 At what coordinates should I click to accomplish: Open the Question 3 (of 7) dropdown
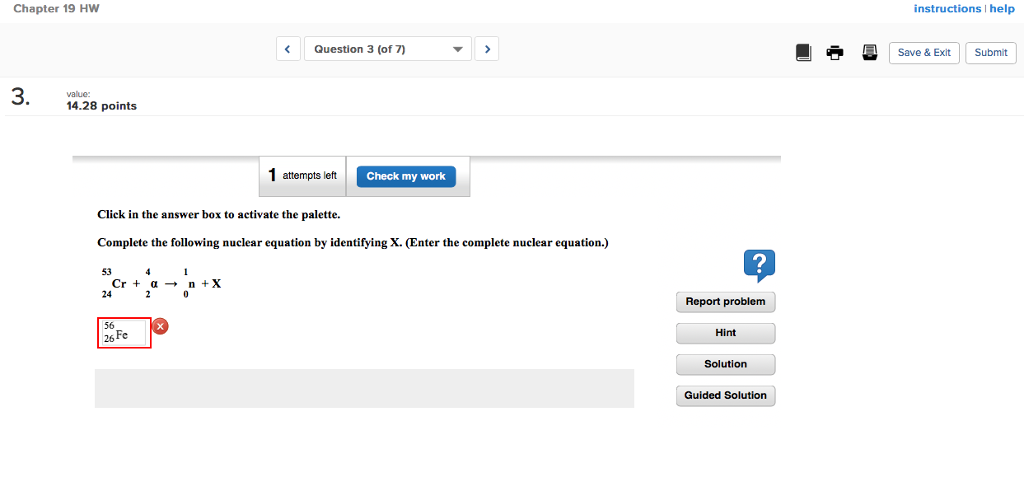pyautogui.click(x=388, y=49)
